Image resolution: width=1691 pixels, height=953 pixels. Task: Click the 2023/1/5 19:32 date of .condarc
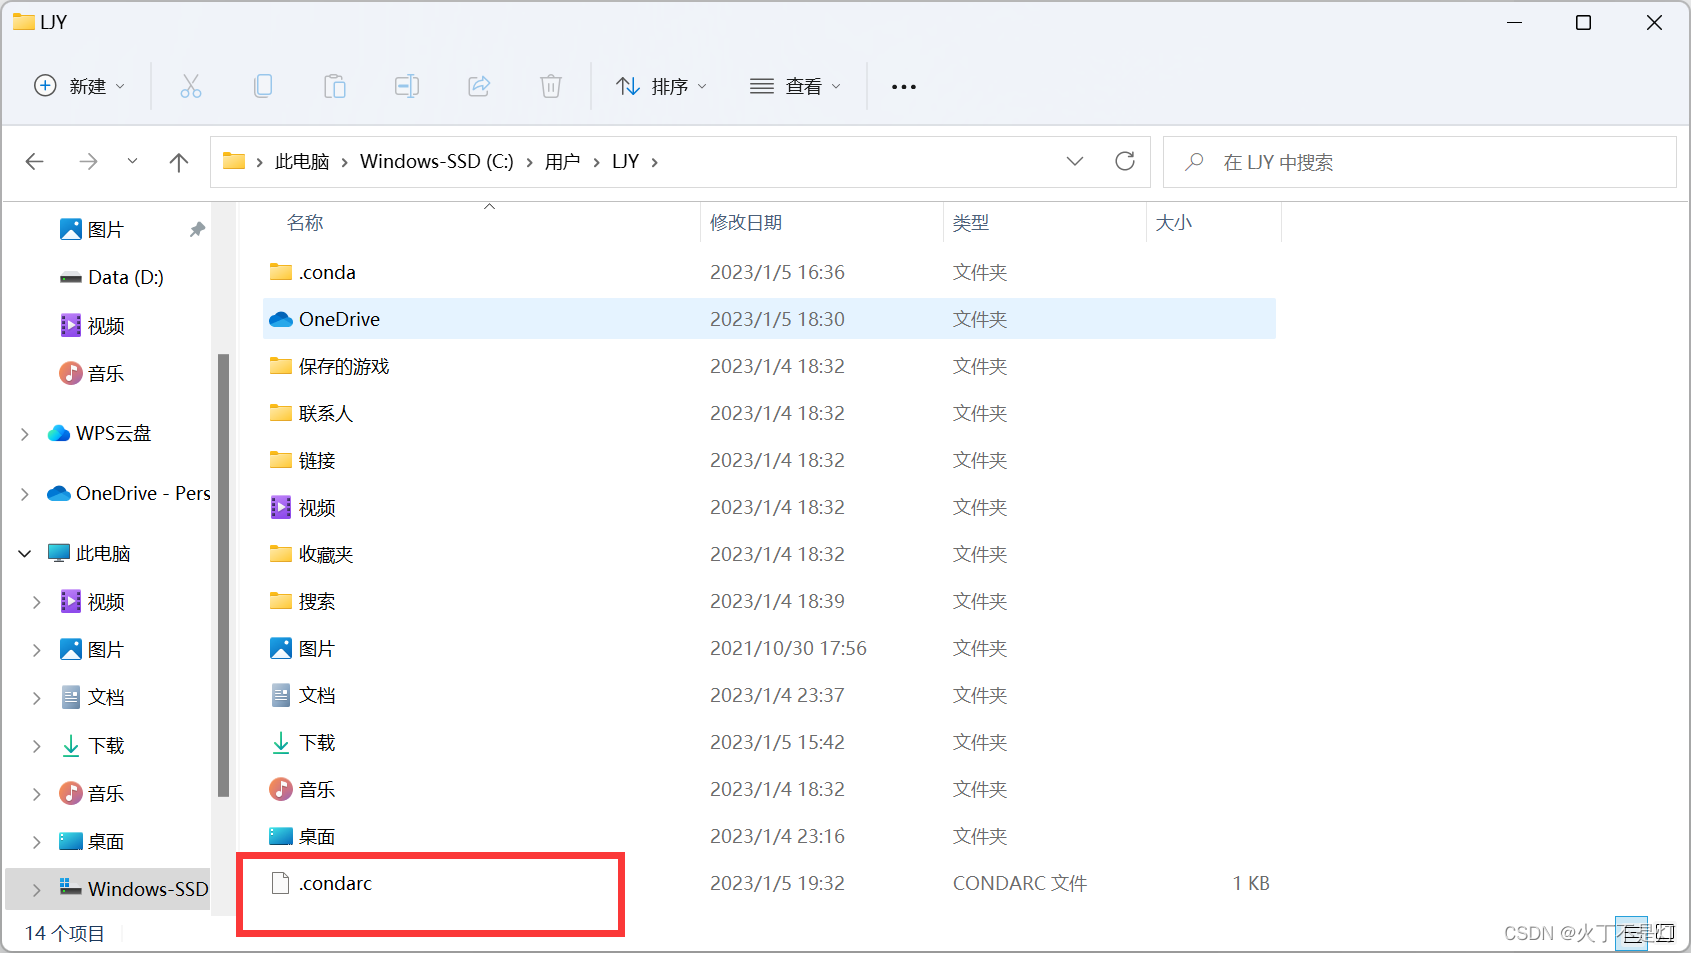click(x=777, y=883)
